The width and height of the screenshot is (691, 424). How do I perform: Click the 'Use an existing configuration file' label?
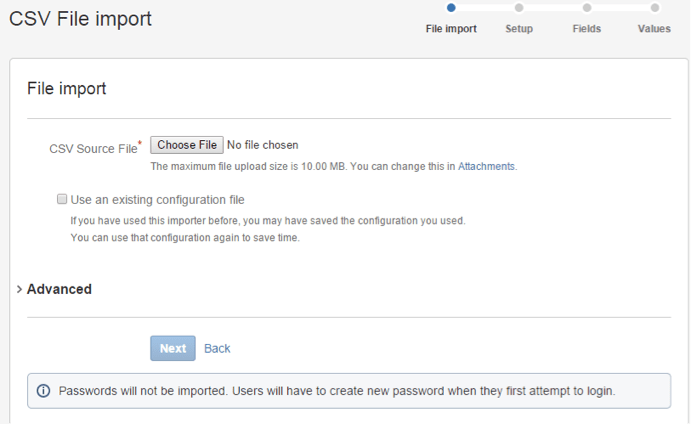(157, 200)
